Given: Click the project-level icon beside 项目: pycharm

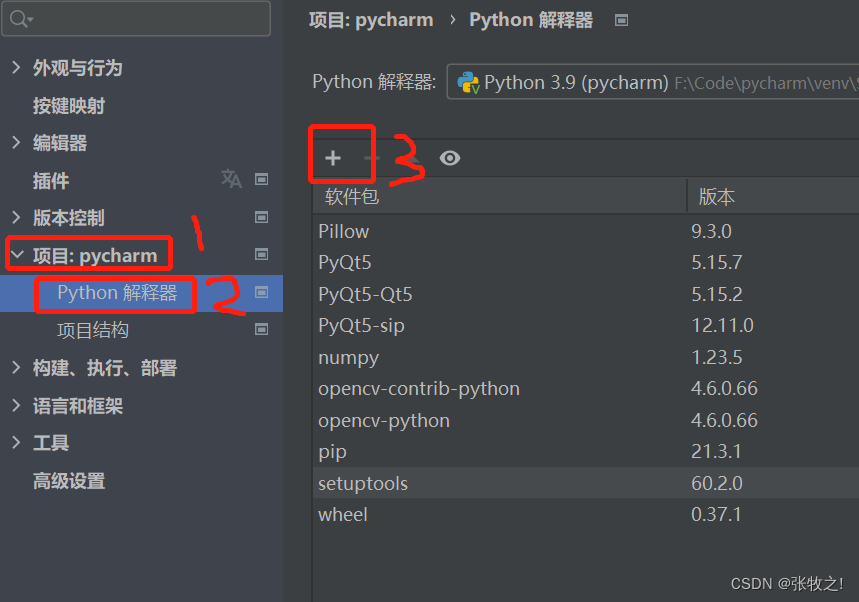Looking at the screenshot, I should [x=262, y=254].
